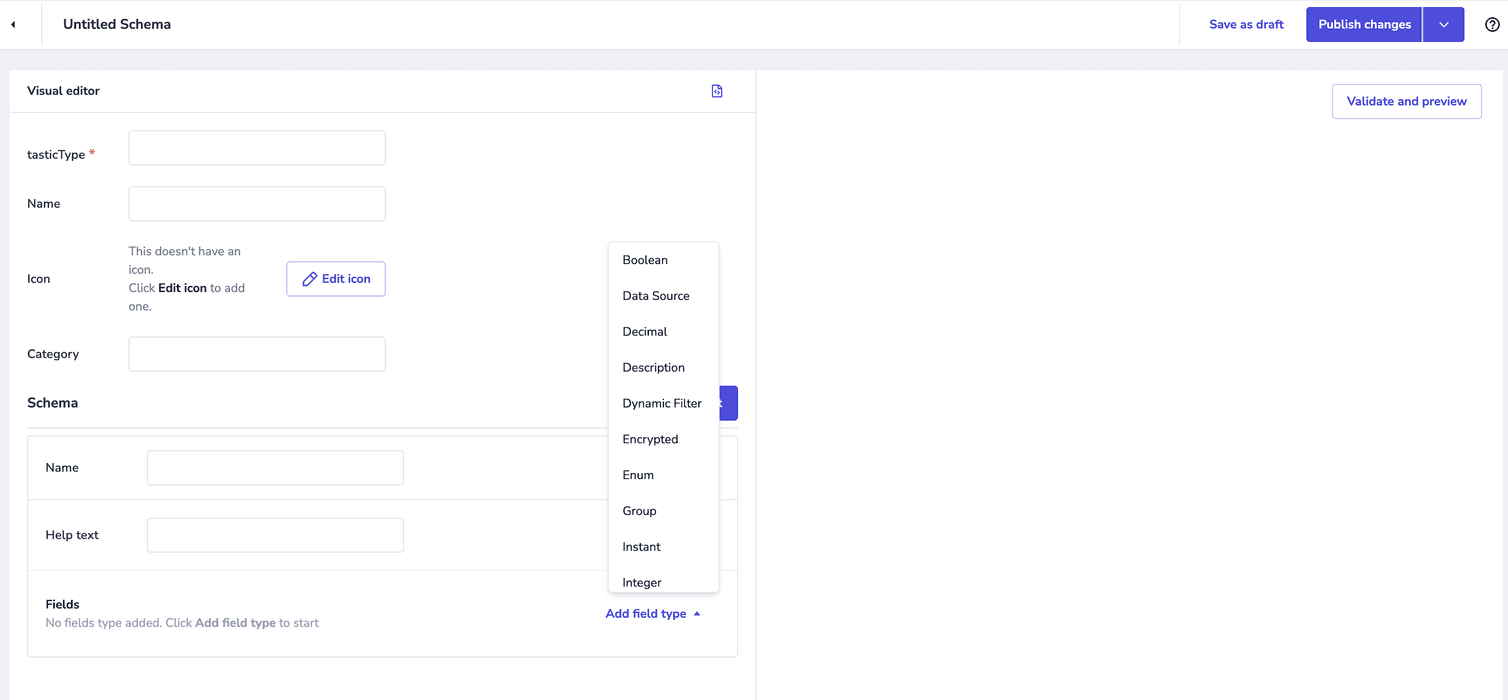This screenshot has height=700, width=1508.
Task: Click Validate and preview
Action: [1406, 101]
